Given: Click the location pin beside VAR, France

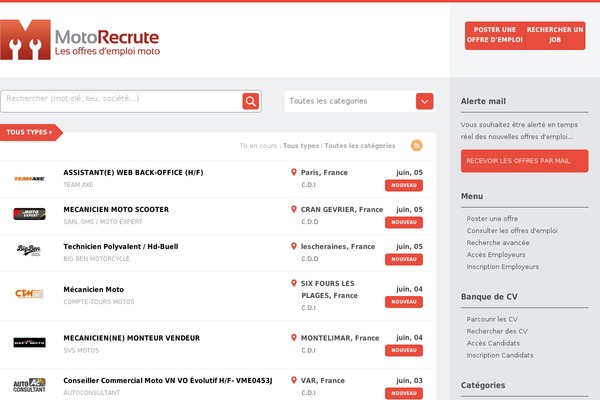Looking at the screenshot, I should tap(294, 380).
